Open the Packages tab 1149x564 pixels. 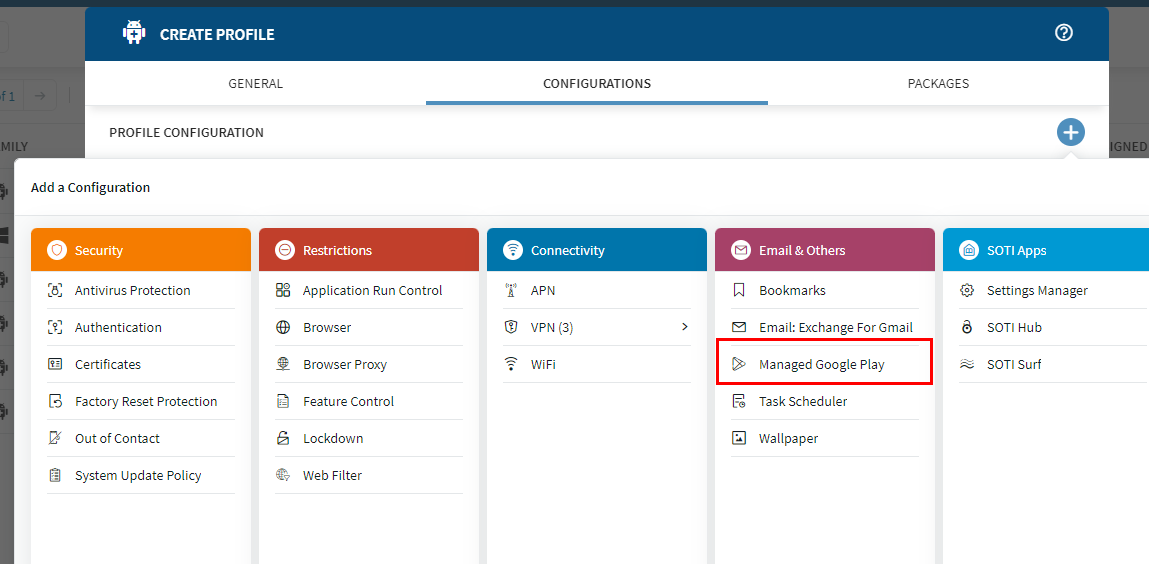click(937, 84)
